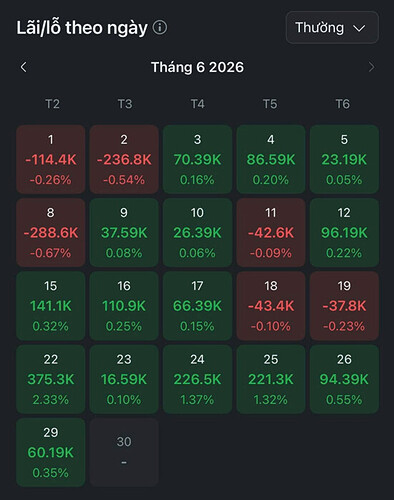Expand the chevron in the Thường selector
Image resolution: width=394 pixels, height=500 pixels.
359,28
